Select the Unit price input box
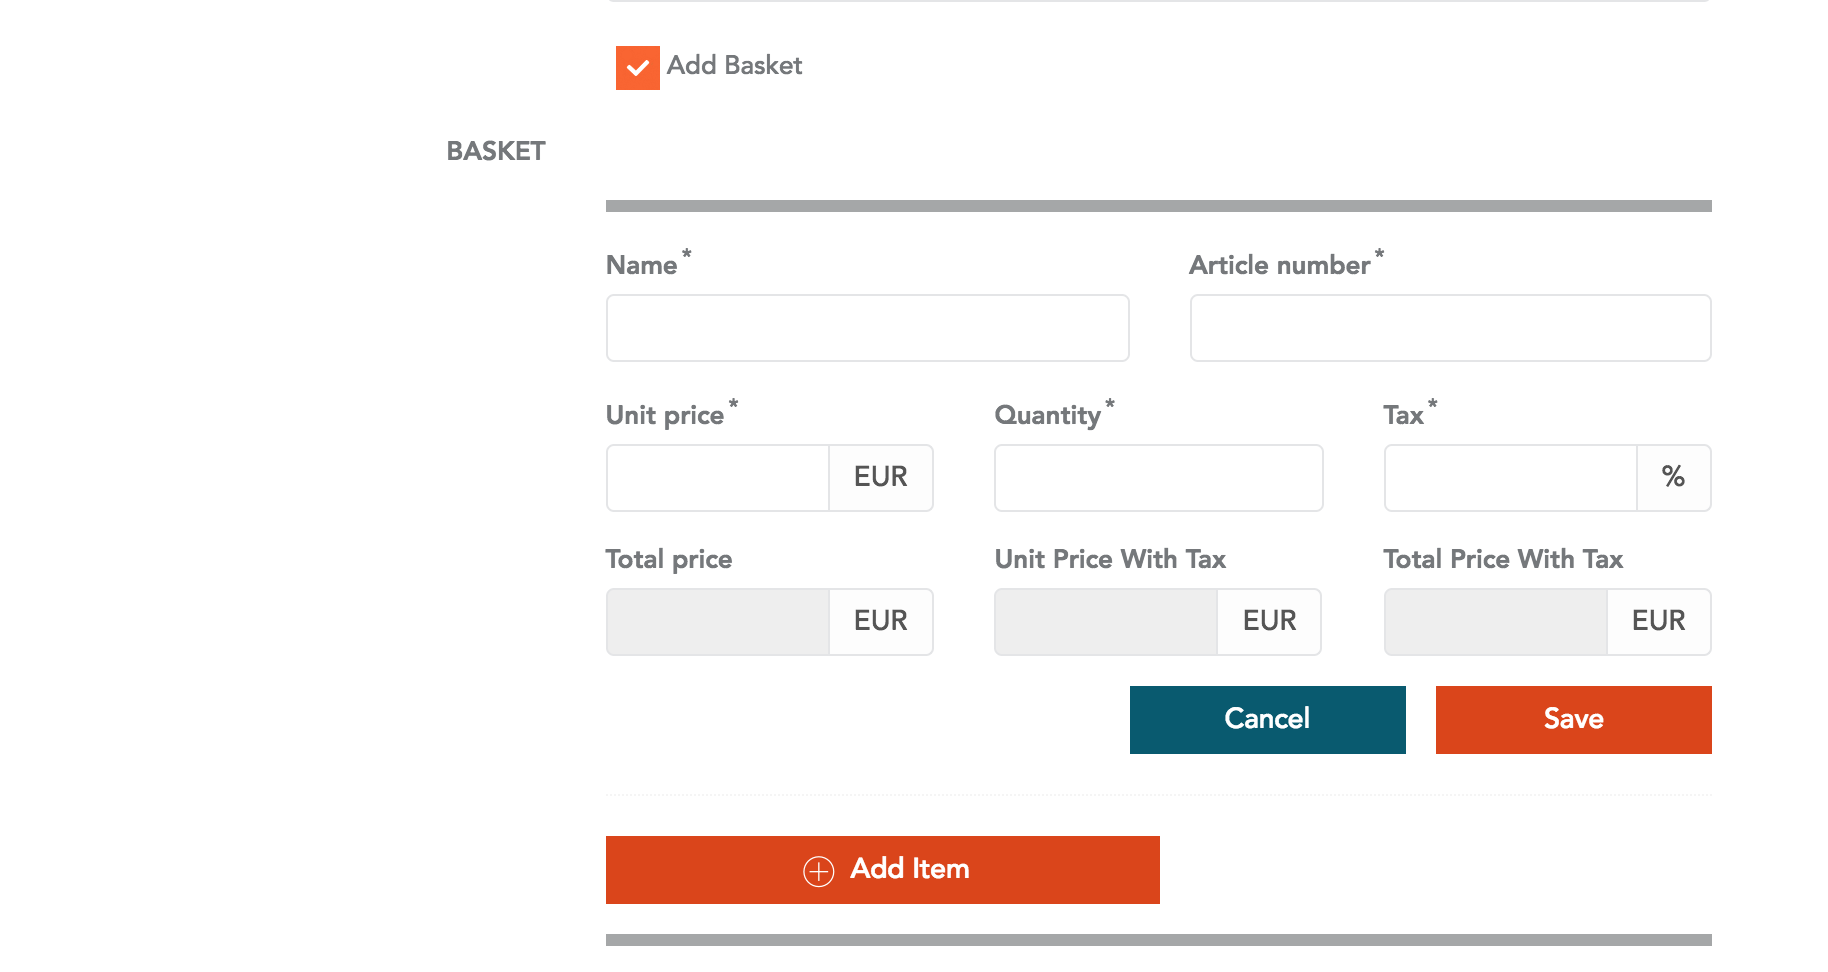The image size is (1828, 972). click(718, 478)
